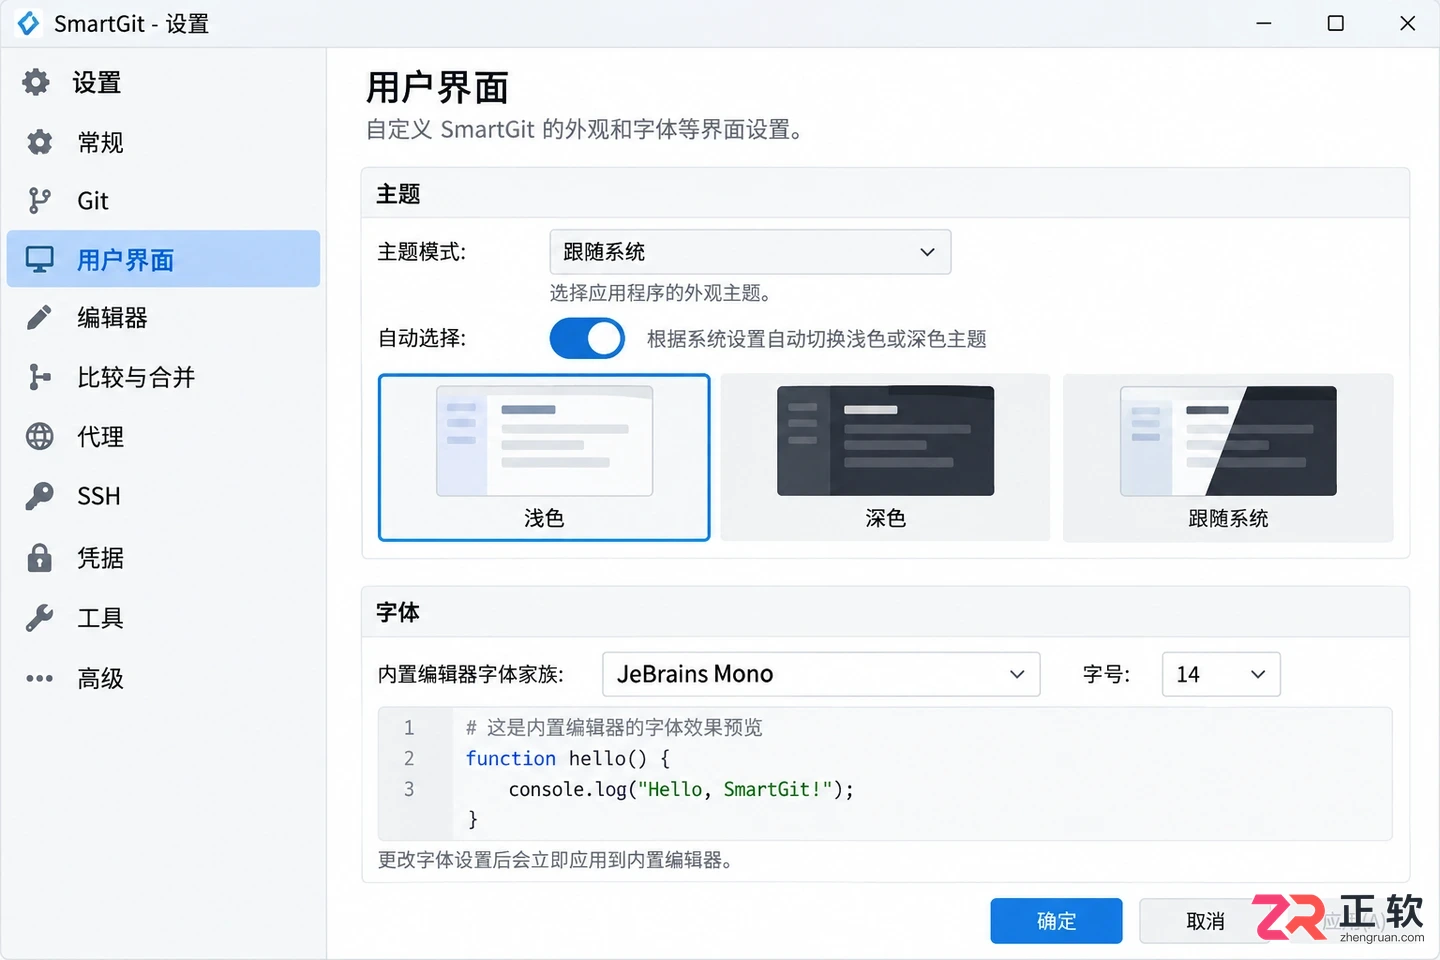Click the 自动选择 label
This screenshot has height=960, width=1440.
[421, 338]
